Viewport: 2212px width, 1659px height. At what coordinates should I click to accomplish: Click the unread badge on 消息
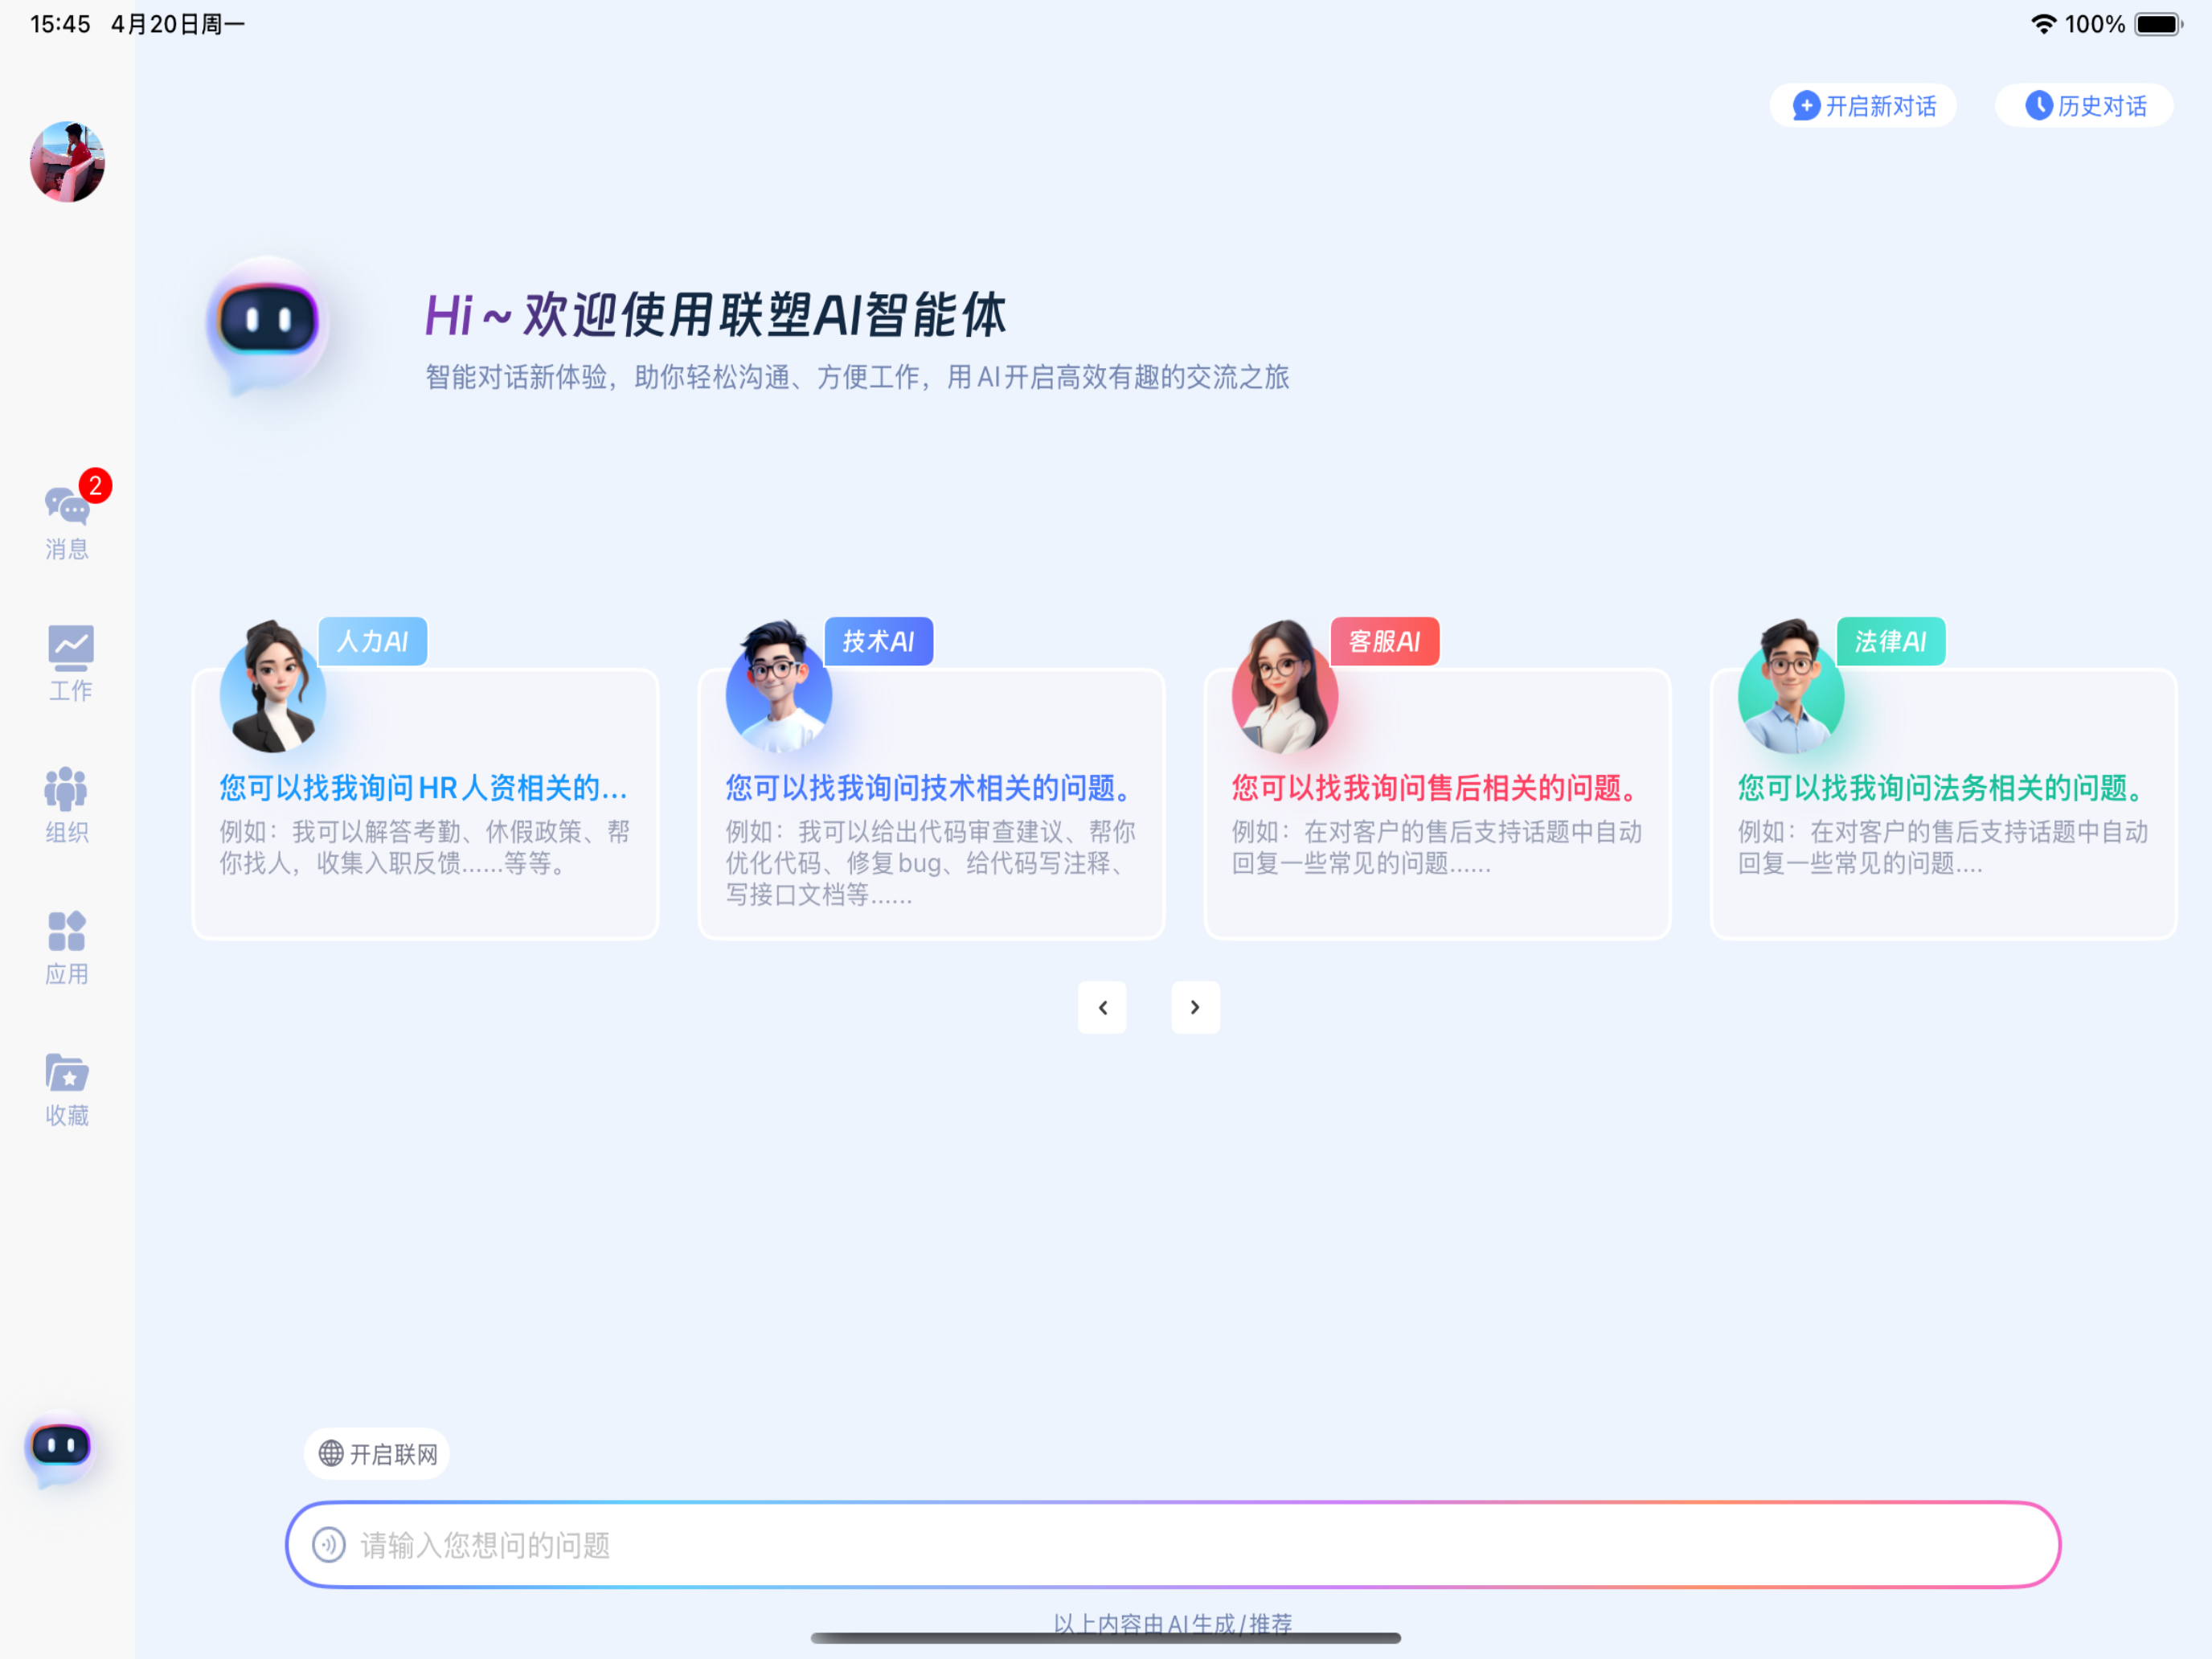(95, 486)
